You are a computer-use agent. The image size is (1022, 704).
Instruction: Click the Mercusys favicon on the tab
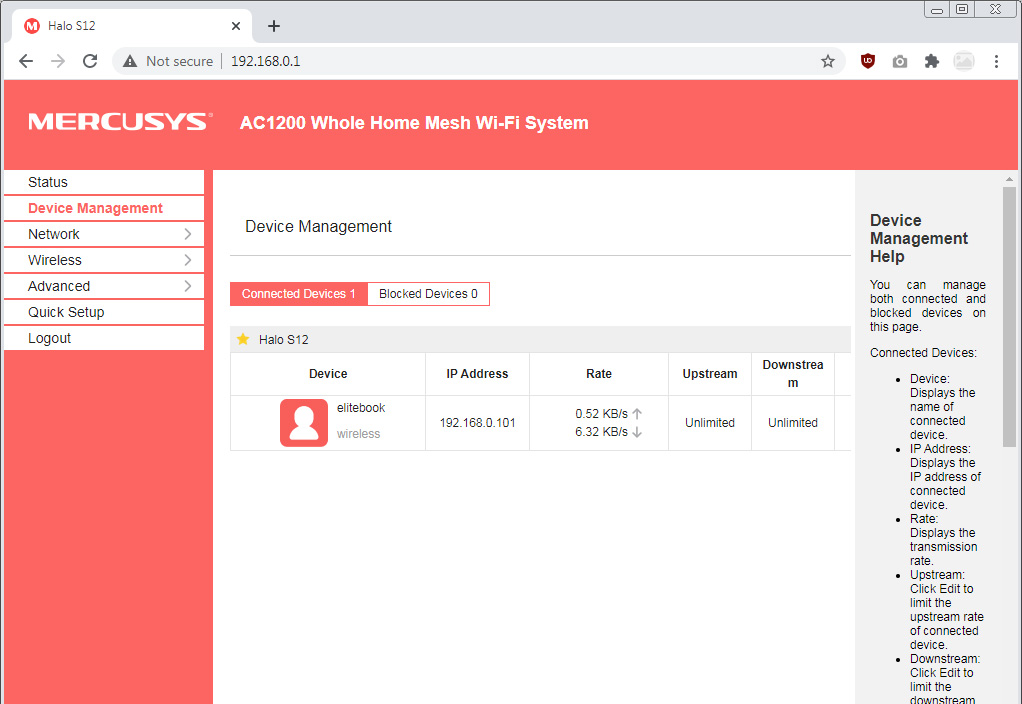point(31,26)
